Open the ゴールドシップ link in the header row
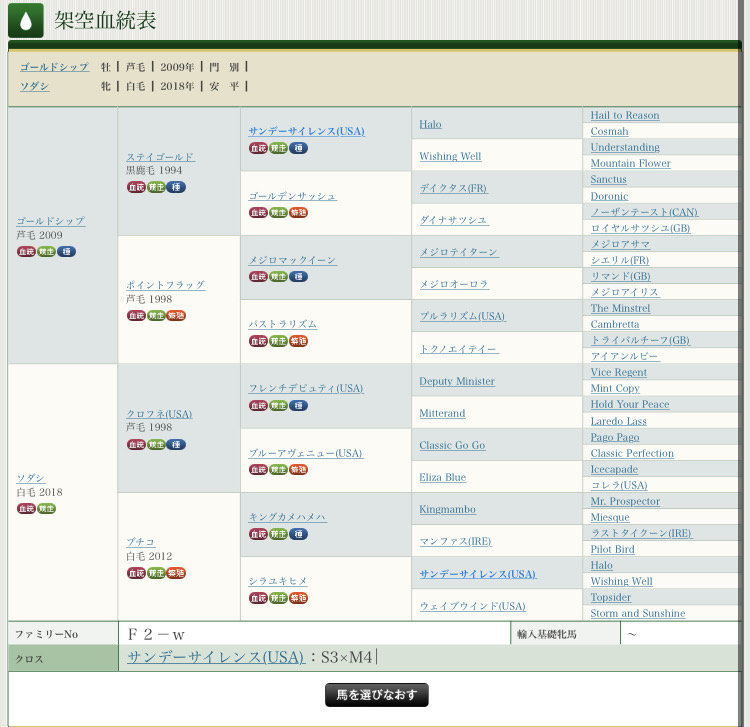750x727 pixels. [x=54, y=66]
